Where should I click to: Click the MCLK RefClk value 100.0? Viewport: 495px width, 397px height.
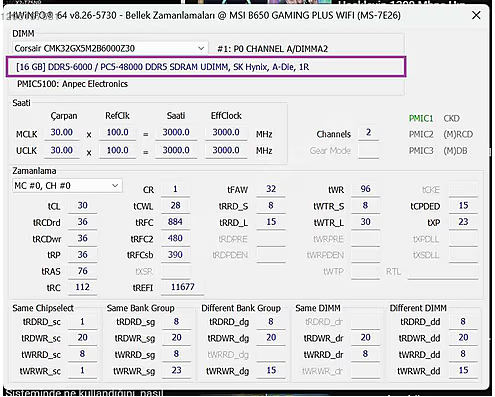coord(118,132)
